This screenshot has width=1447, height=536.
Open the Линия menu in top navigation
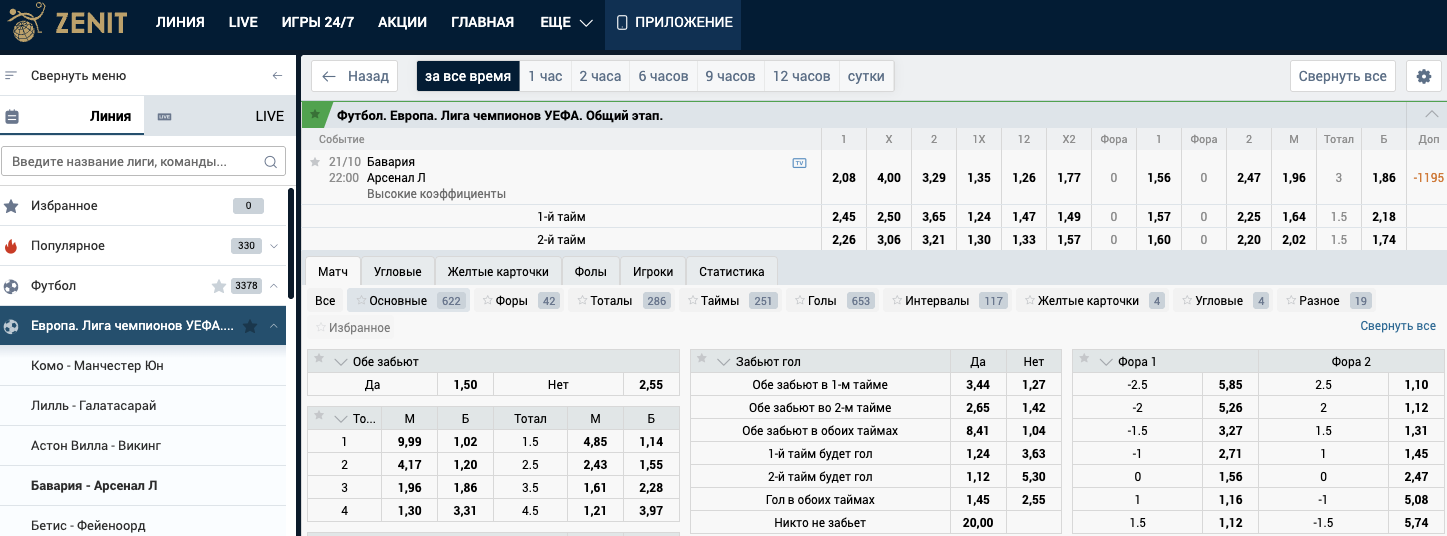pyautogui.click(x=180, y=22)
